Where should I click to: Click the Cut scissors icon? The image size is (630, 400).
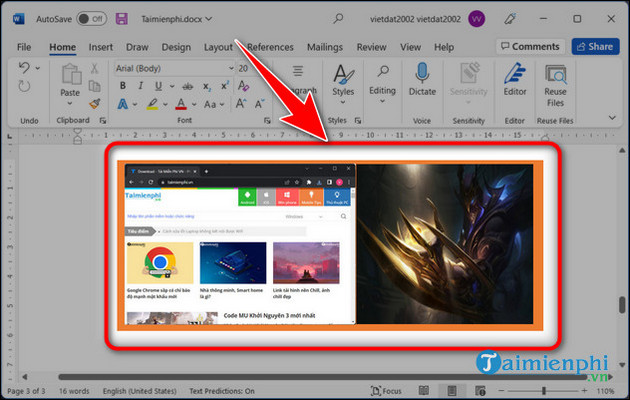click(94, 68)
